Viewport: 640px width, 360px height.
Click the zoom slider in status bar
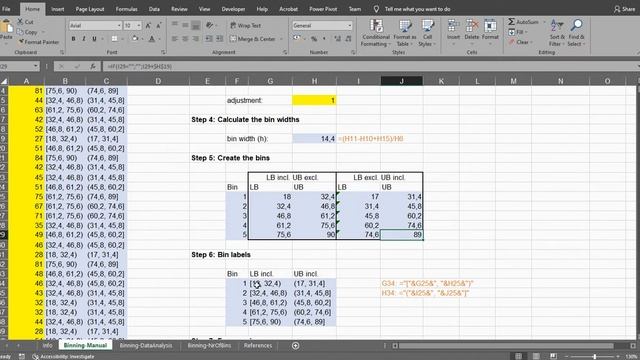coord(594,357)
